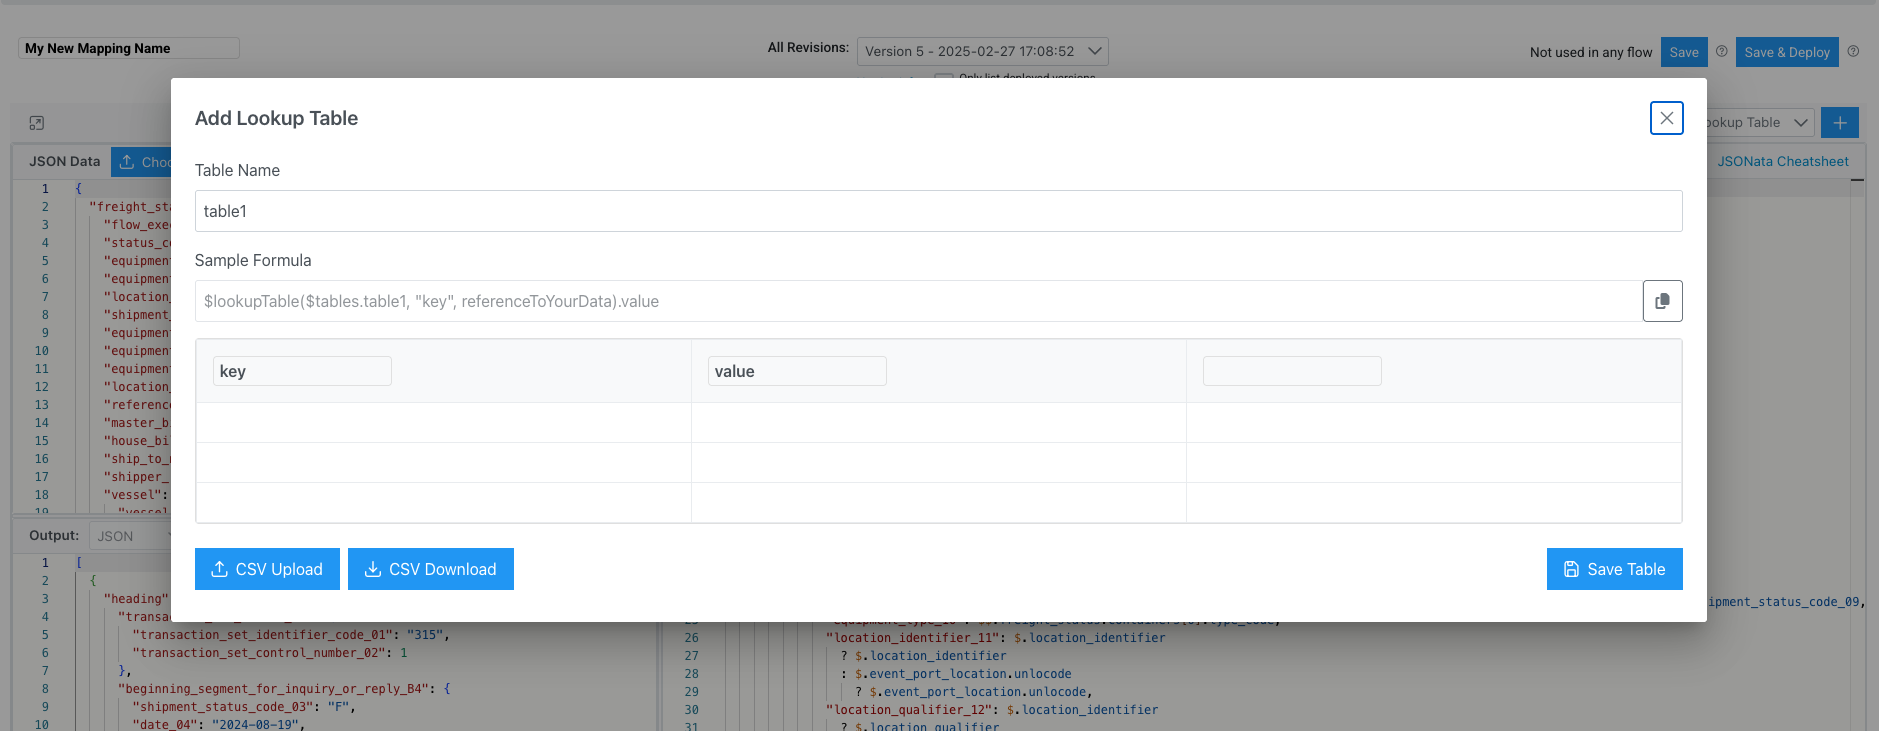Copy the sample formula to clipboard
Viewport: 1879px width, 731px height.
[1662, 301]
